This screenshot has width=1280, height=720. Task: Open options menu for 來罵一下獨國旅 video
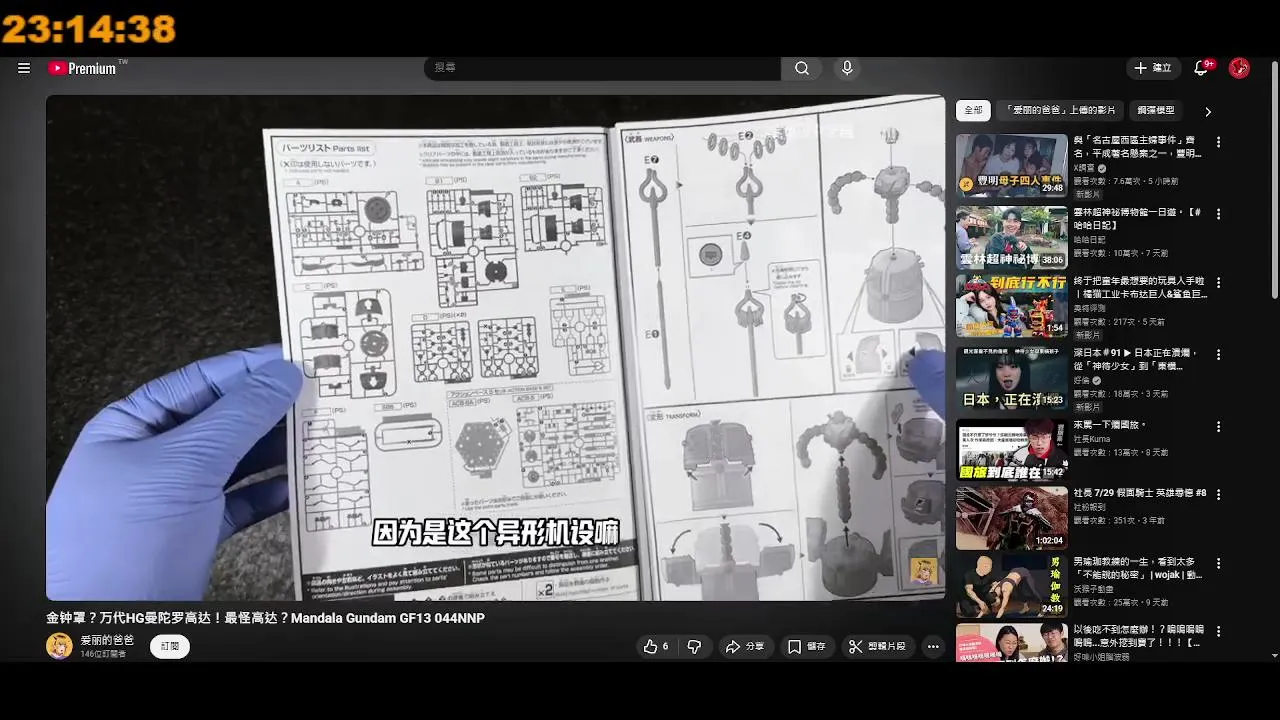pos(1218,426)
